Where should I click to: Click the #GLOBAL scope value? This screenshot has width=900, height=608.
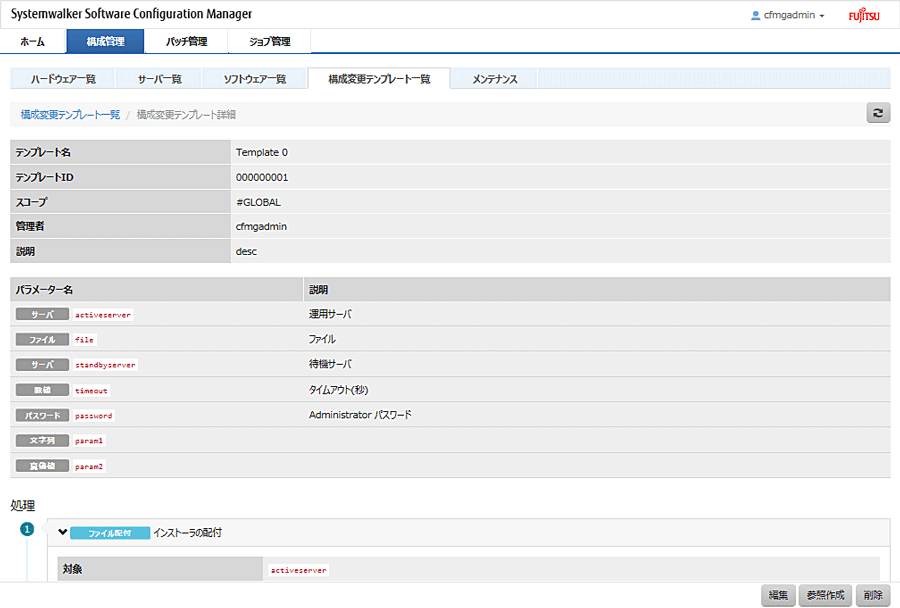[258, 202]
